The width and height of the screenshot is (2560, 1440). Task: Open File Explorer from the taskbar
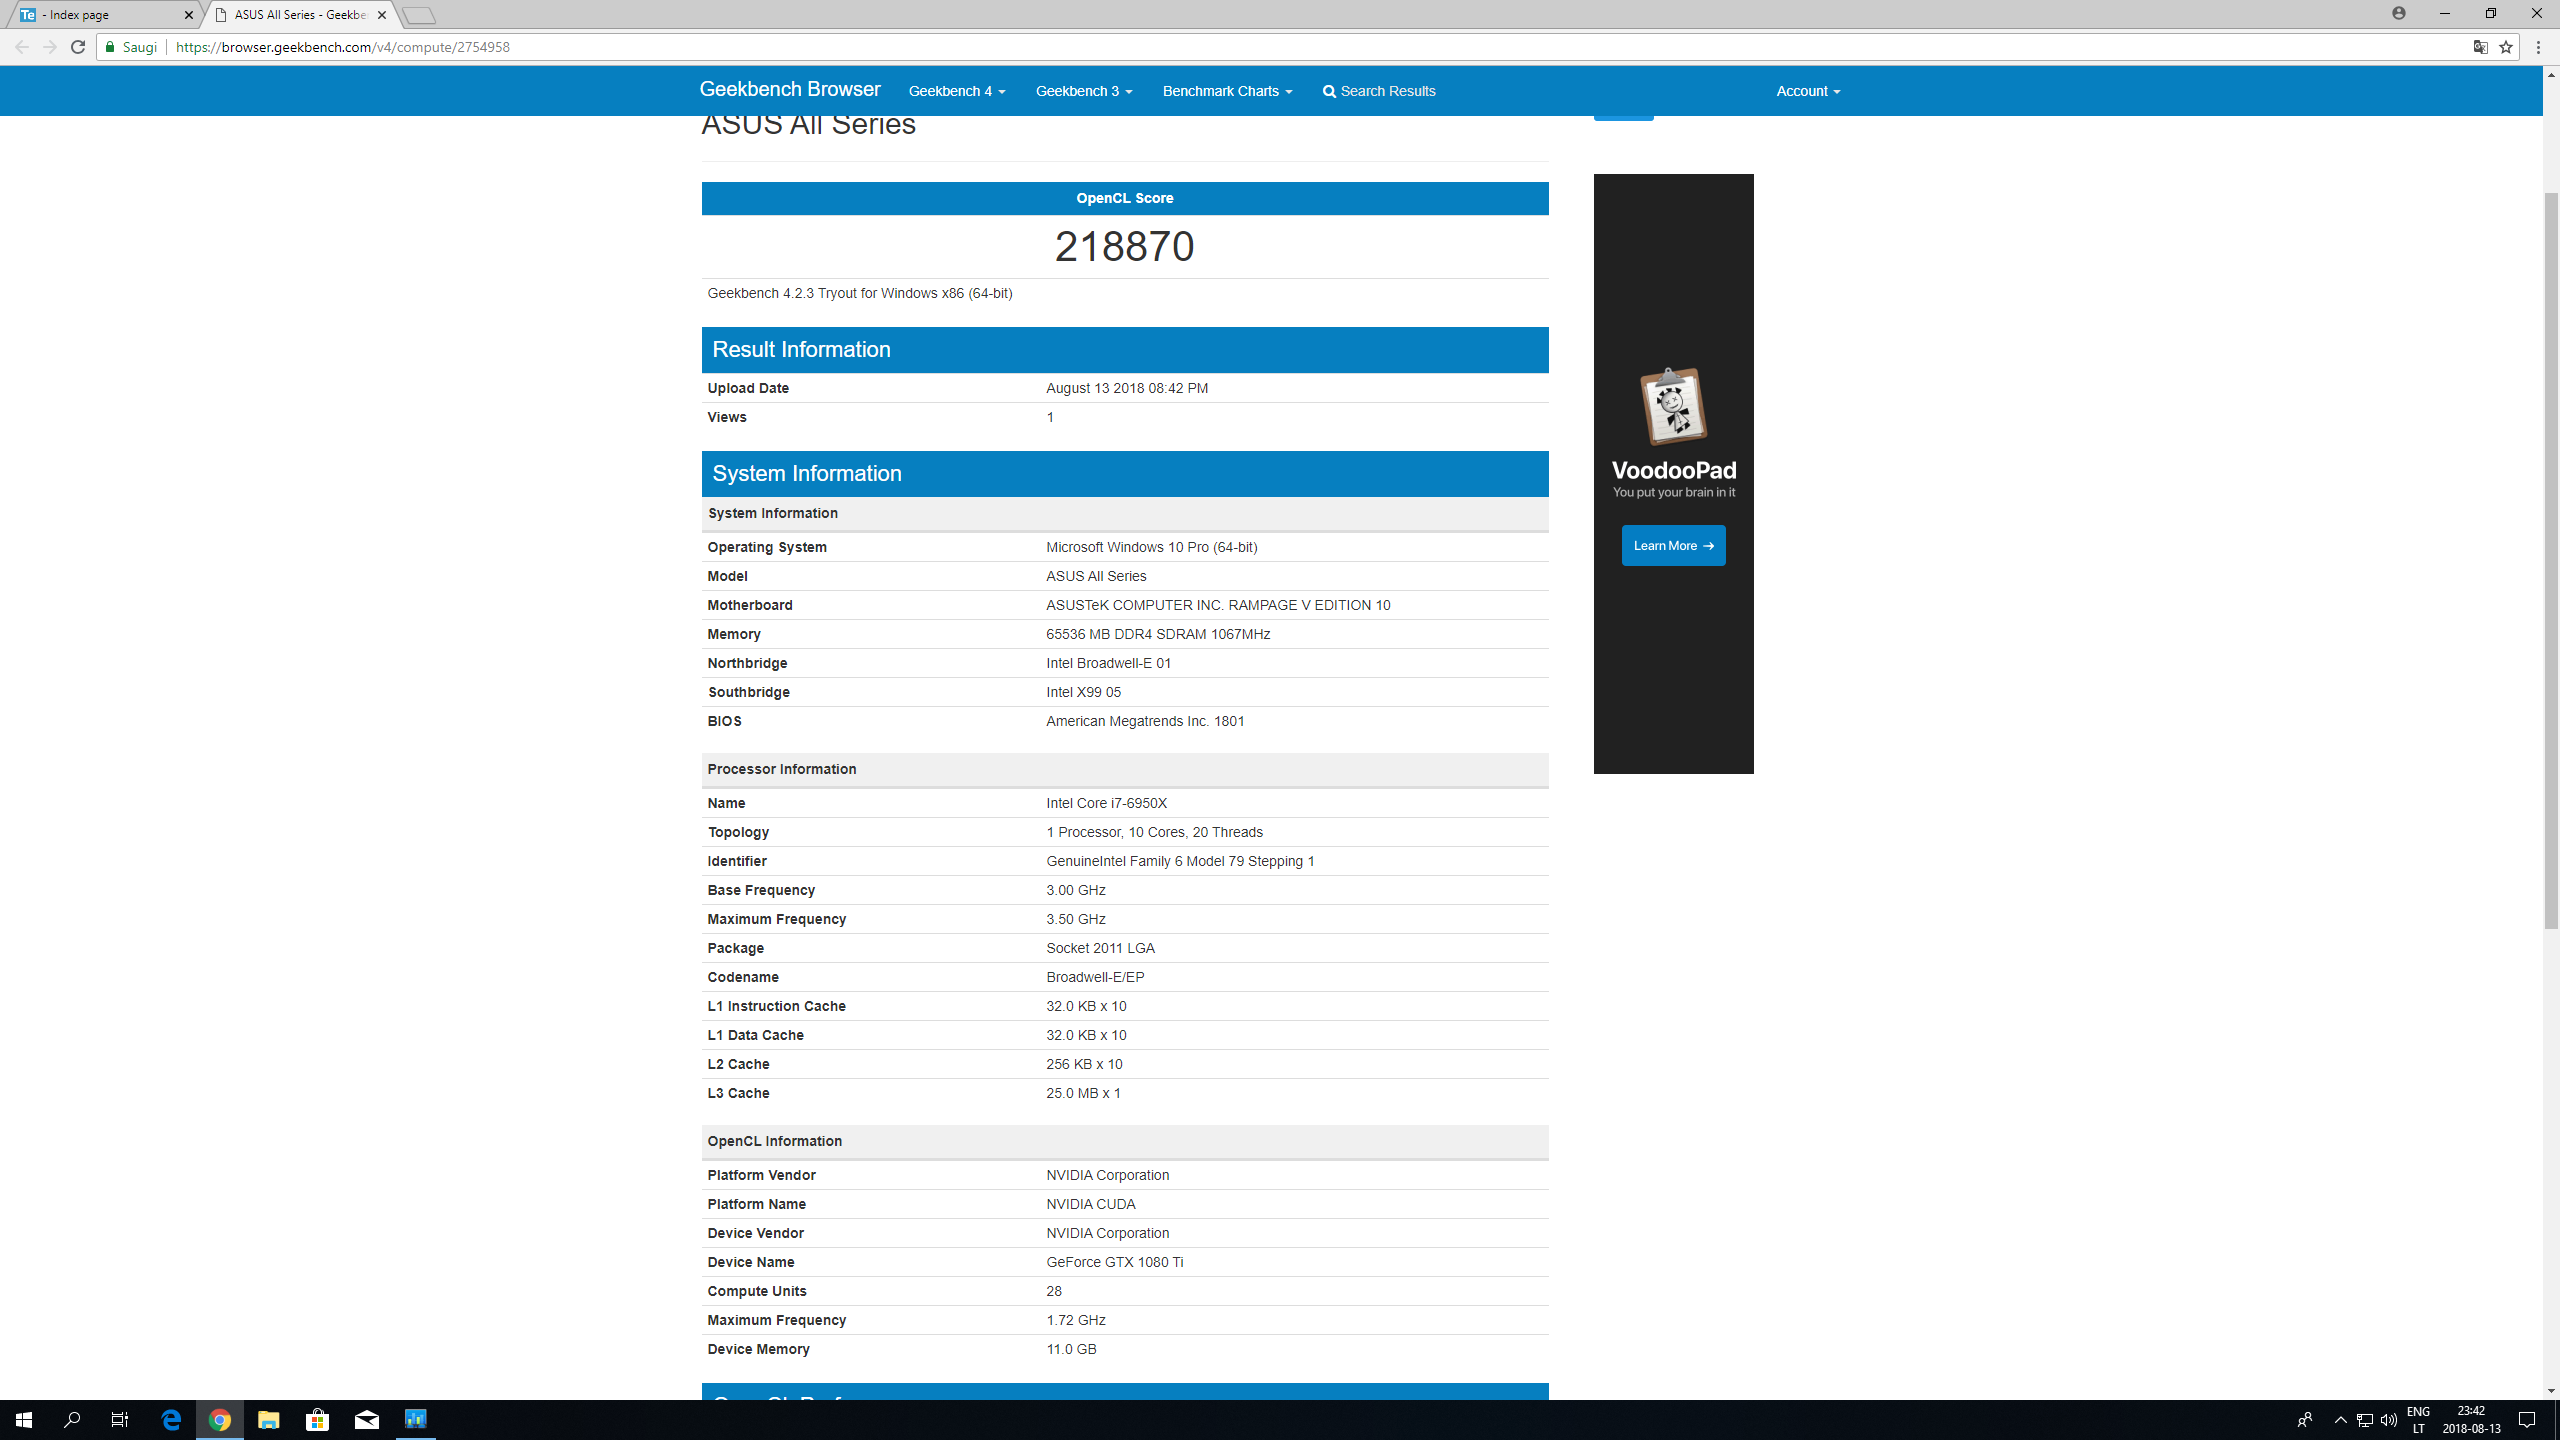click(x=269, y=1419)
